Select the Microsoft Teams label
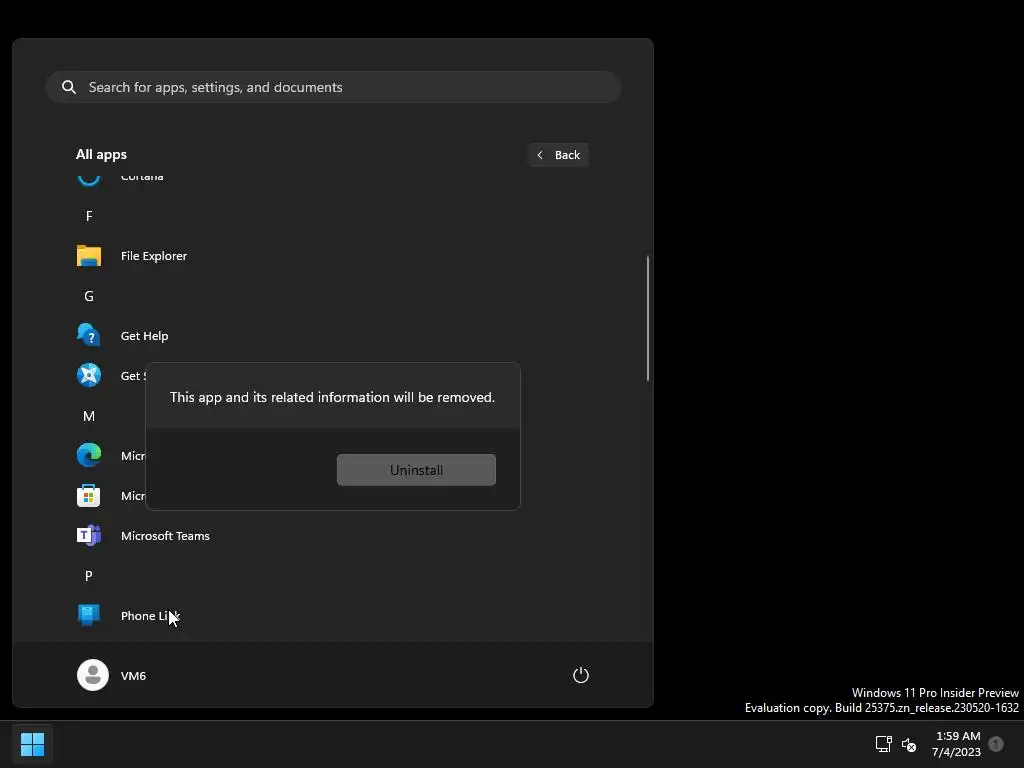Image resolution: width=1024 pixels, height=768 pixels. point(165,536)
